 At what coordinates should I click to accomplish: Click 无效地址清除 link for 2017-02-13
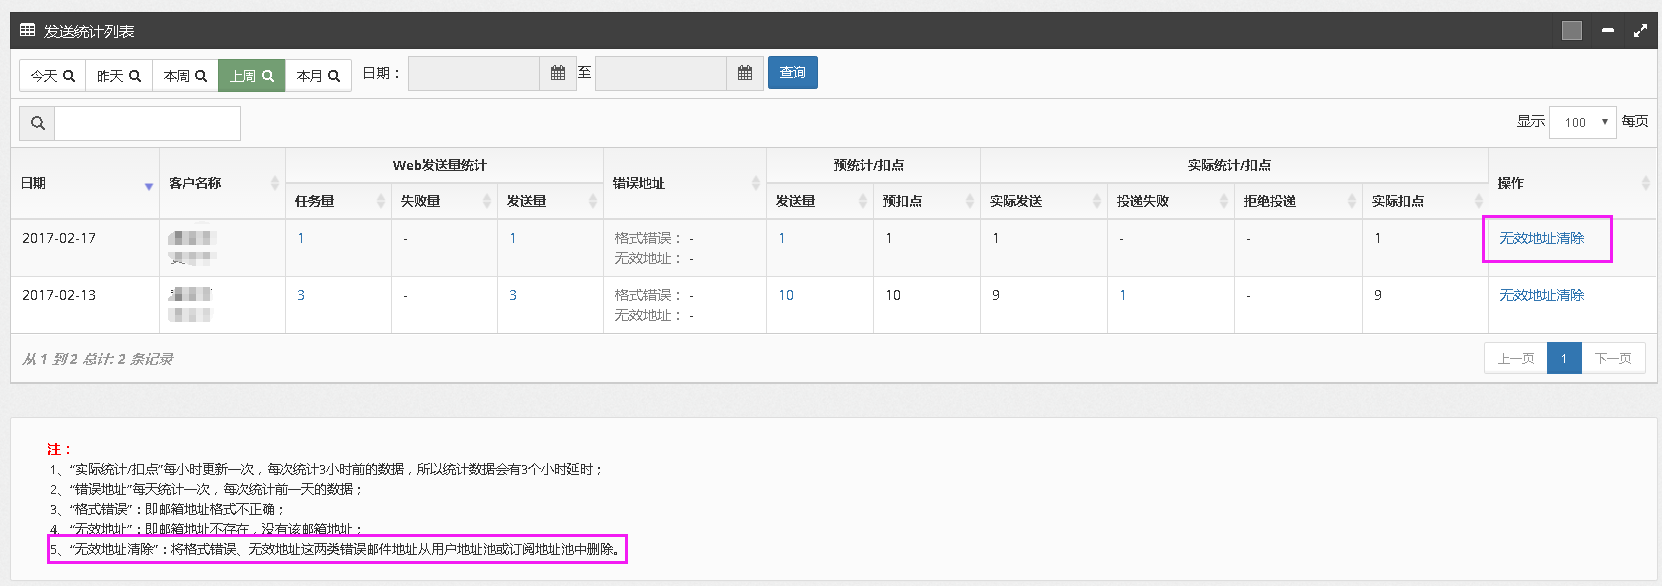click(1541, 295)
